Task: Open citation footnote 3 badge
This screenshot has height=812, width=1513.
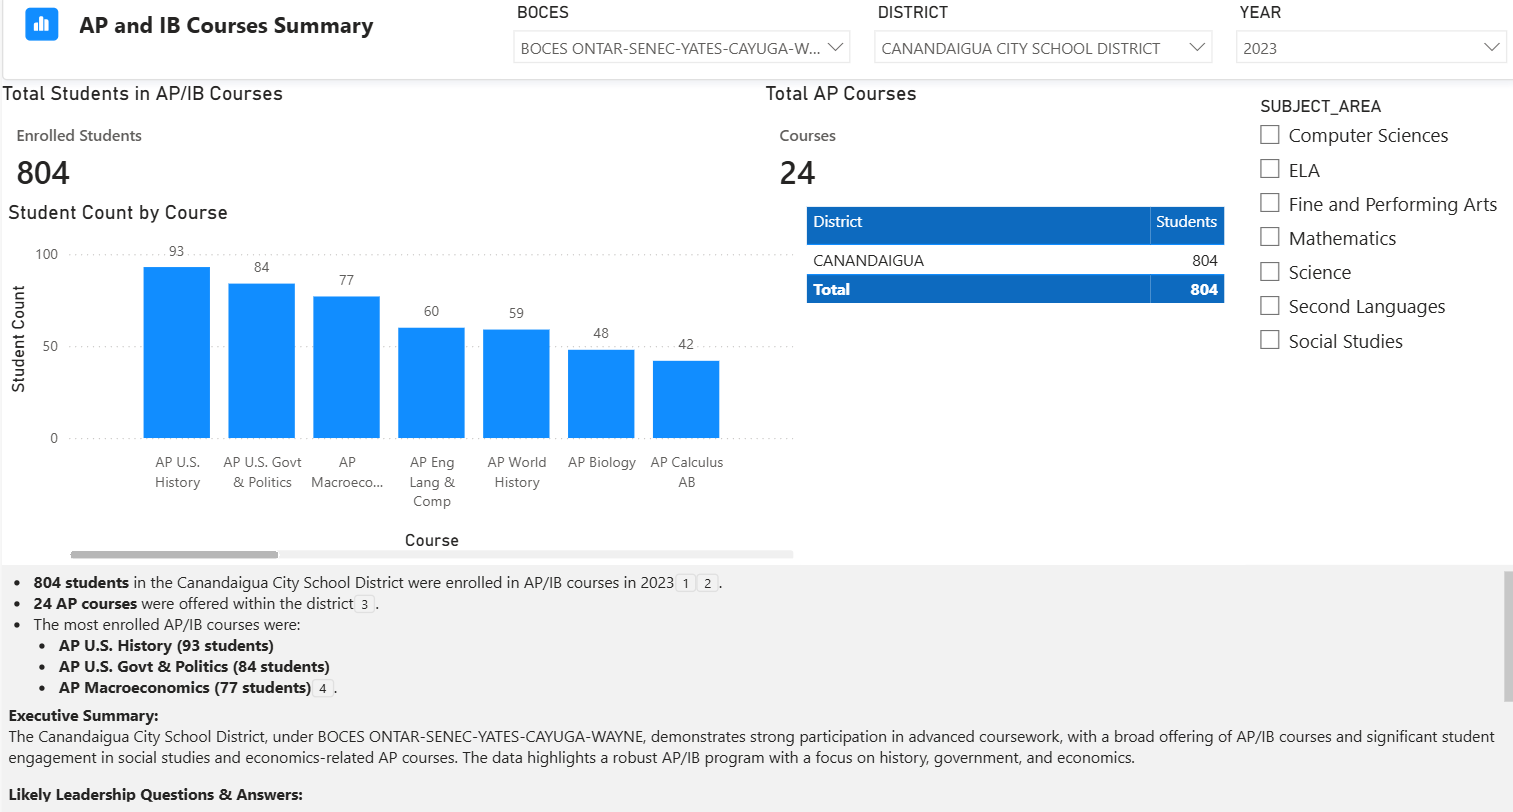Action: point(365,604)
